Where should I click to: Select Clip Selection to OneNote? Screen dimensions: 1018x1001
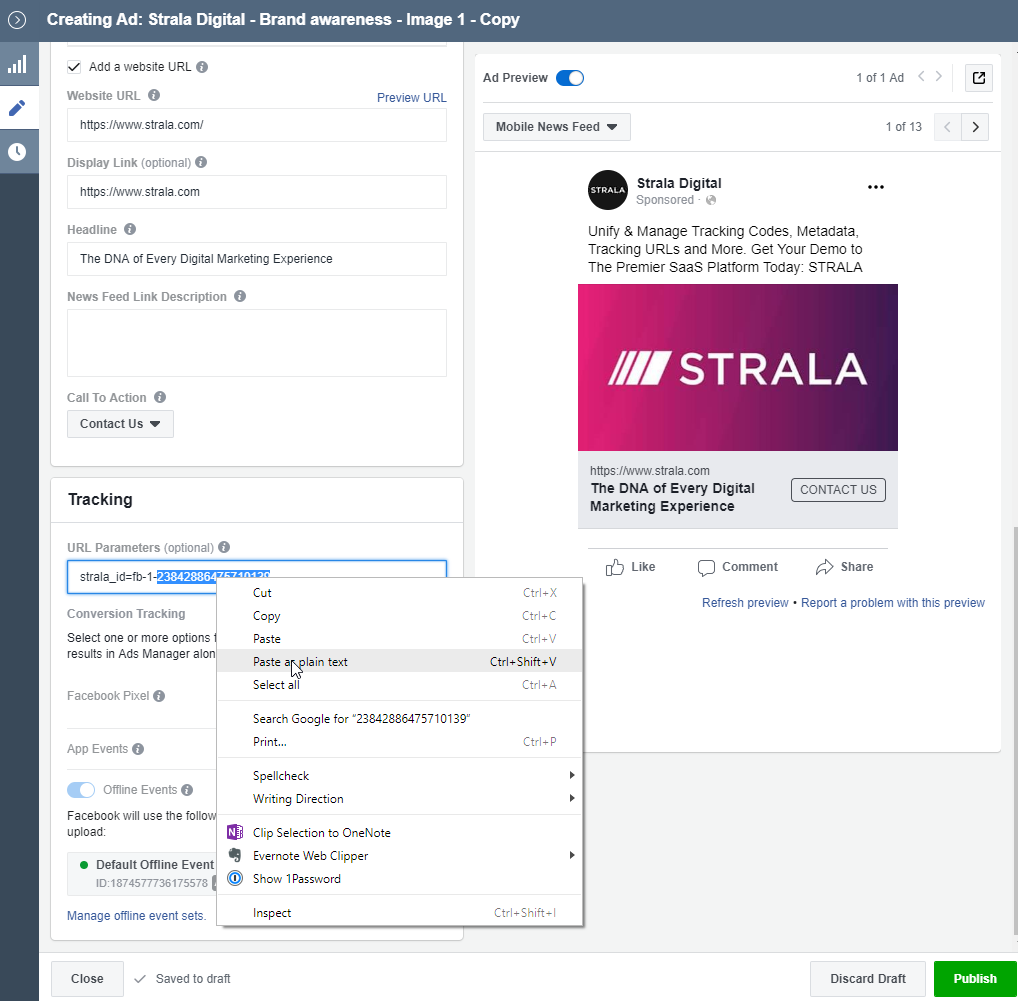(400, 833)
